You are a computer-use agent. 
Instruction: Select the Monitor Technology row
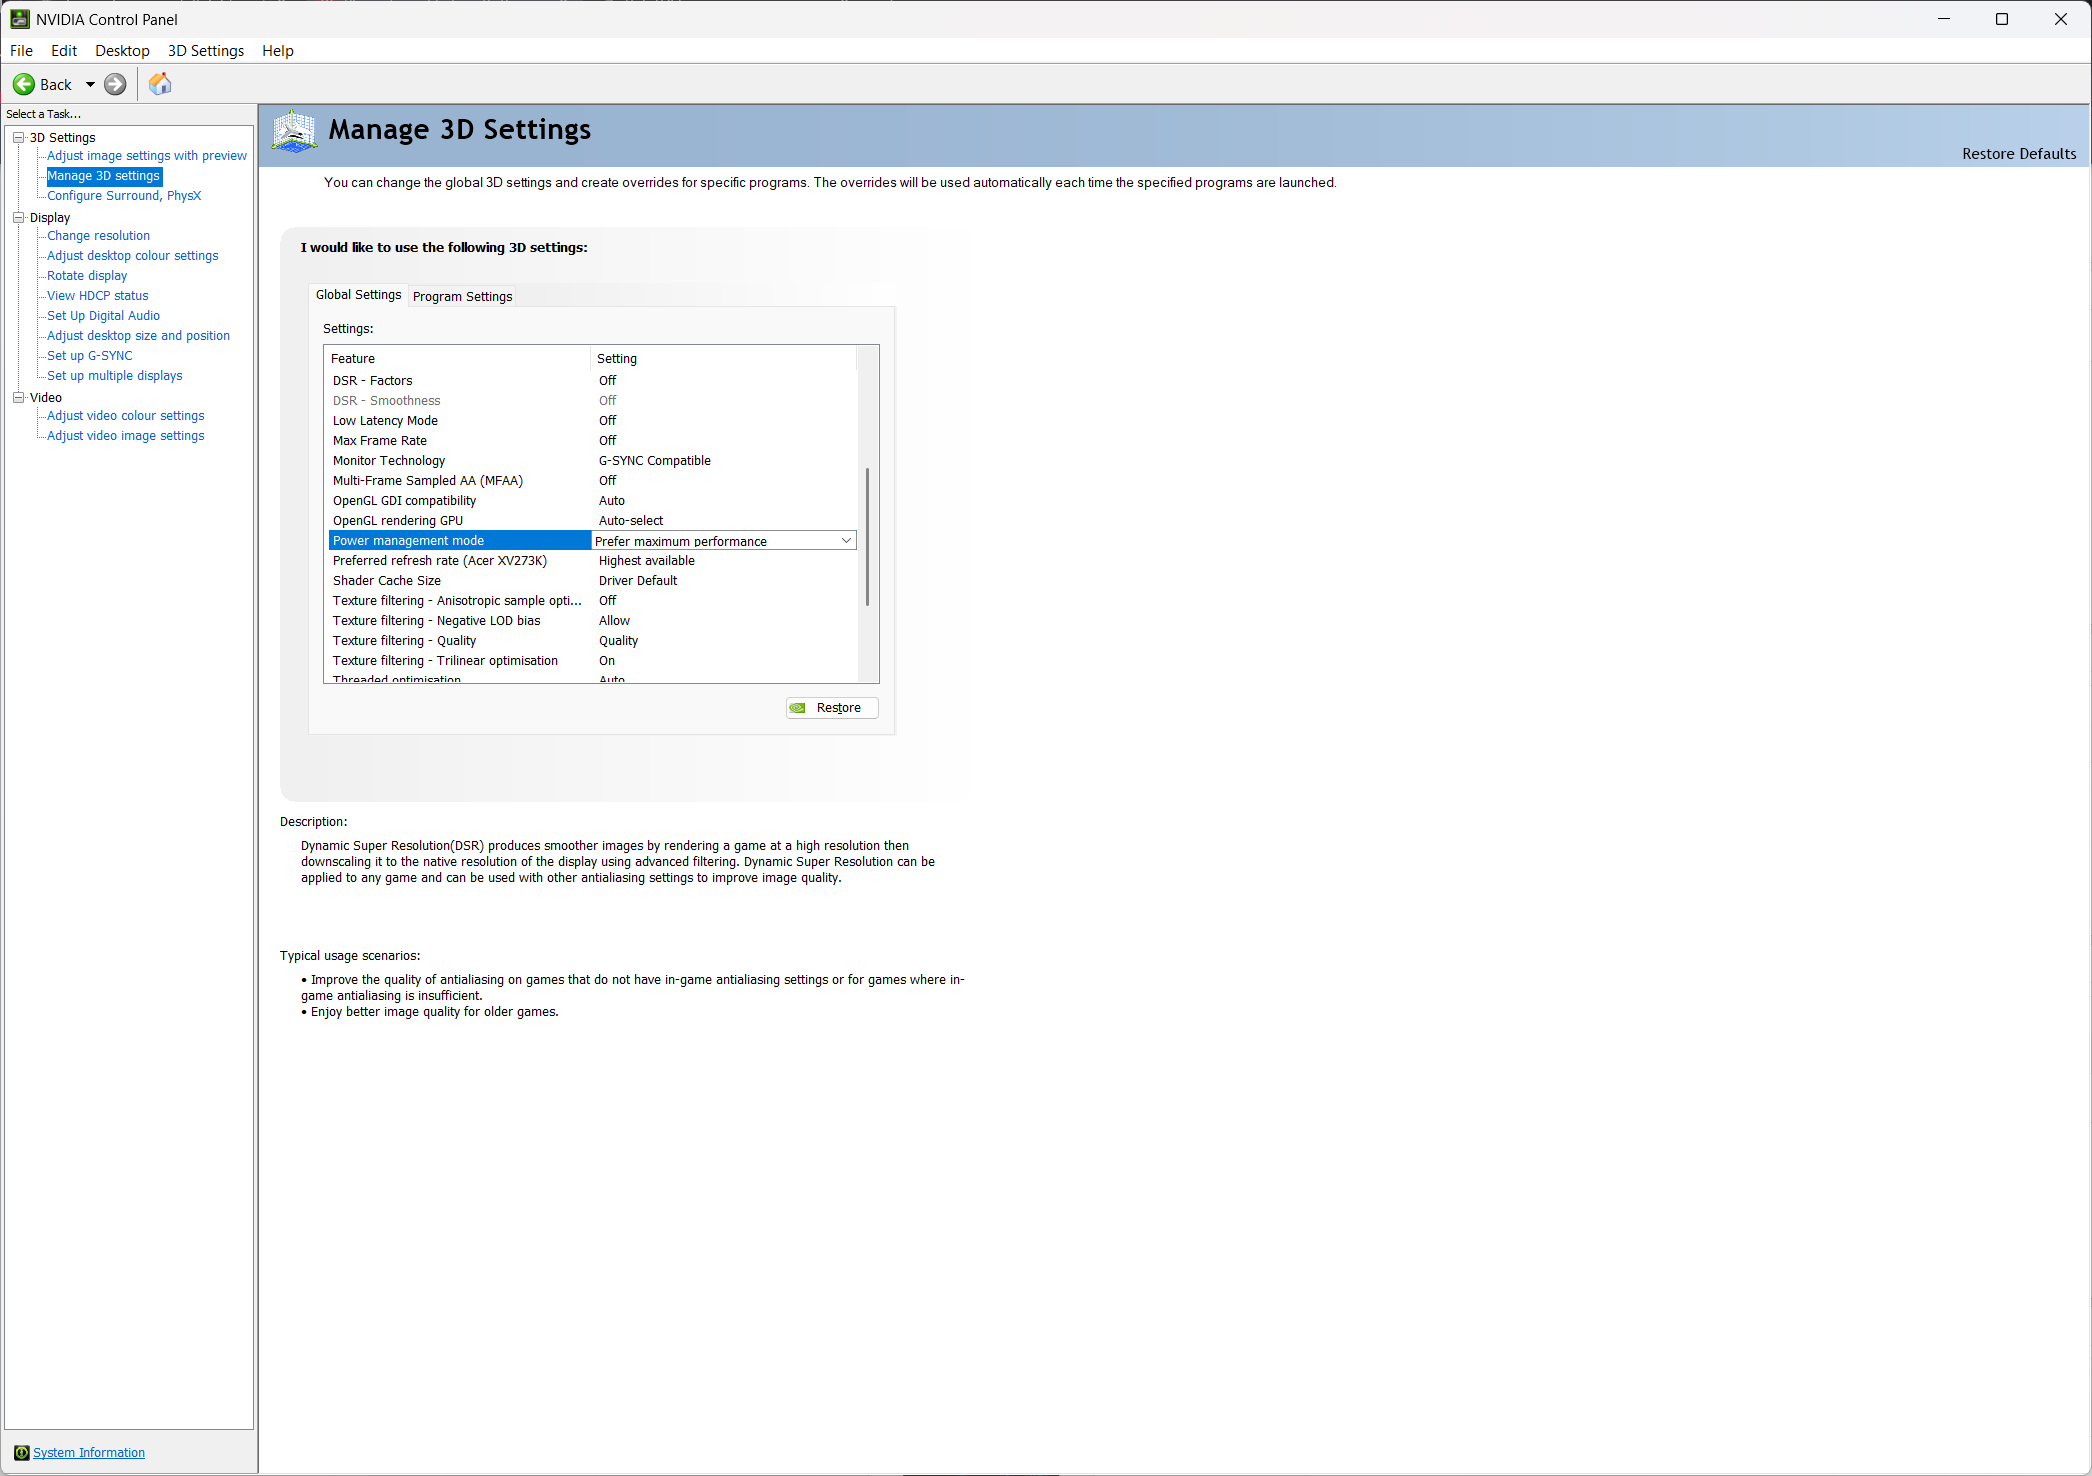pos(592,461)
